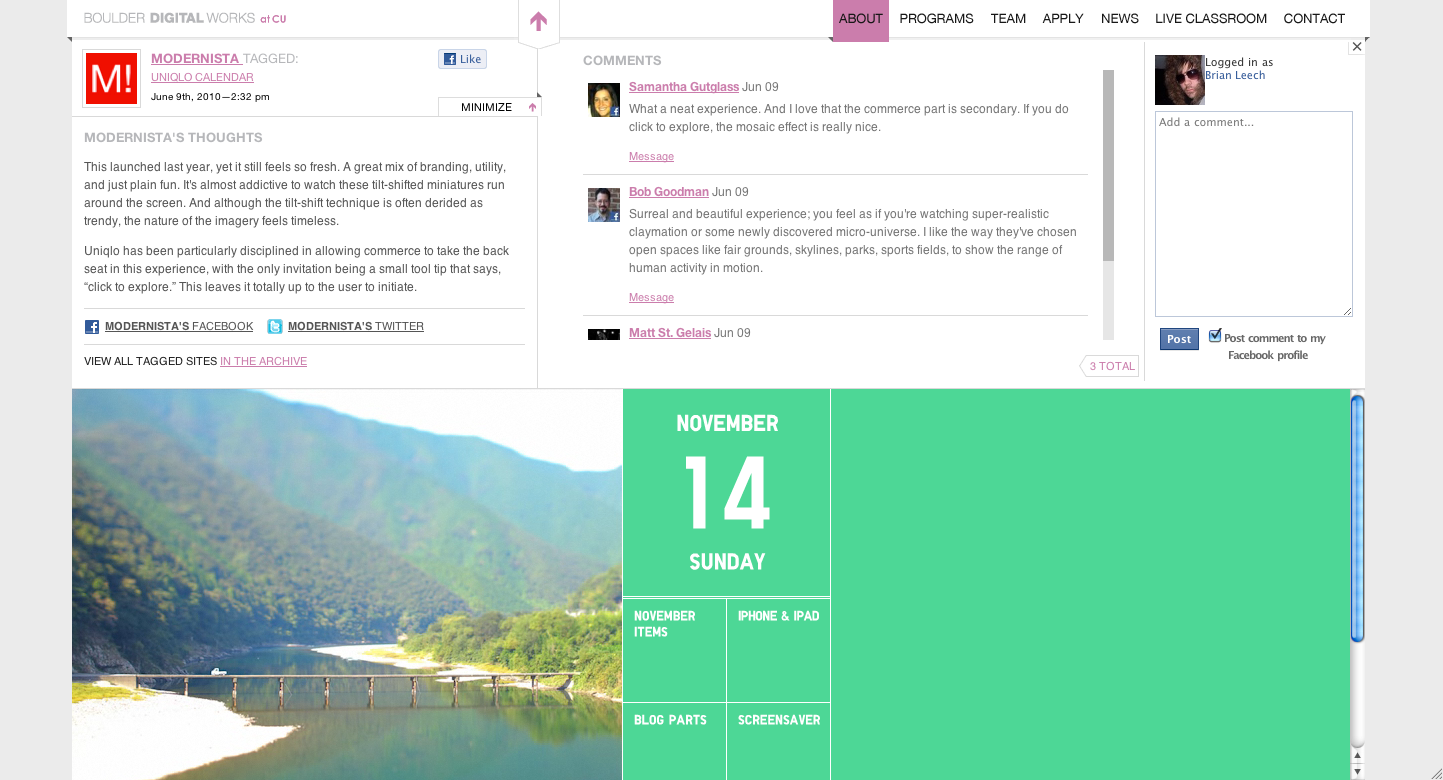Viewport: 1443px width, 780px height.
Task: Click Brian Leech's profile picture
Action: [x=1180, y=80]
